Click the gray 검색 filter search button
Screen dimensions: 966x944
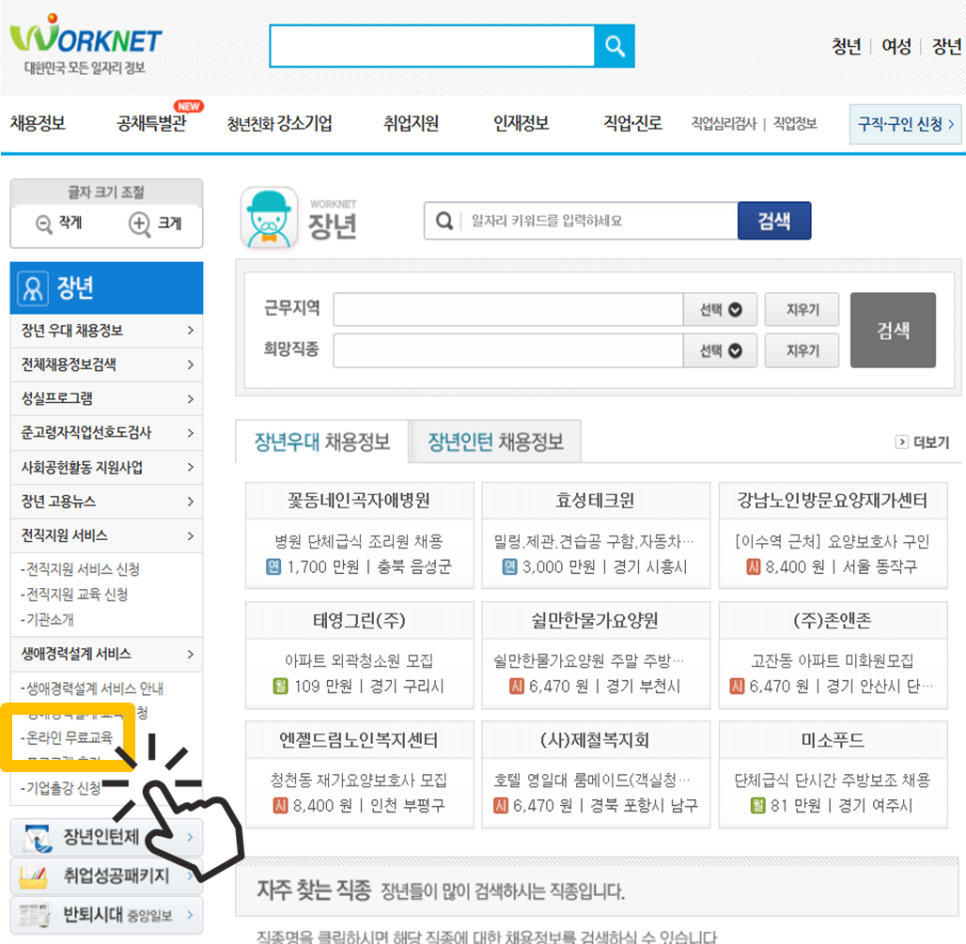(893, 330)
